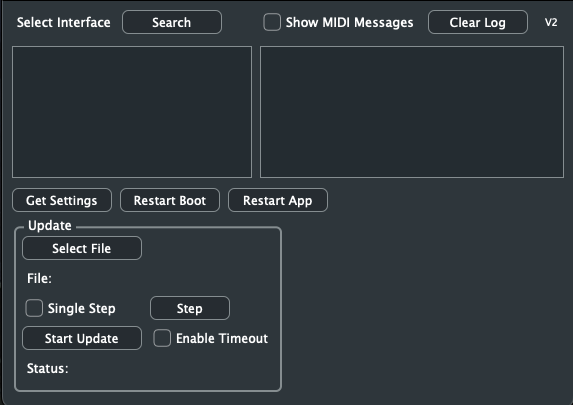Click the Step button
The height and width of the screenshot is (405, 573).
point(190,308)
